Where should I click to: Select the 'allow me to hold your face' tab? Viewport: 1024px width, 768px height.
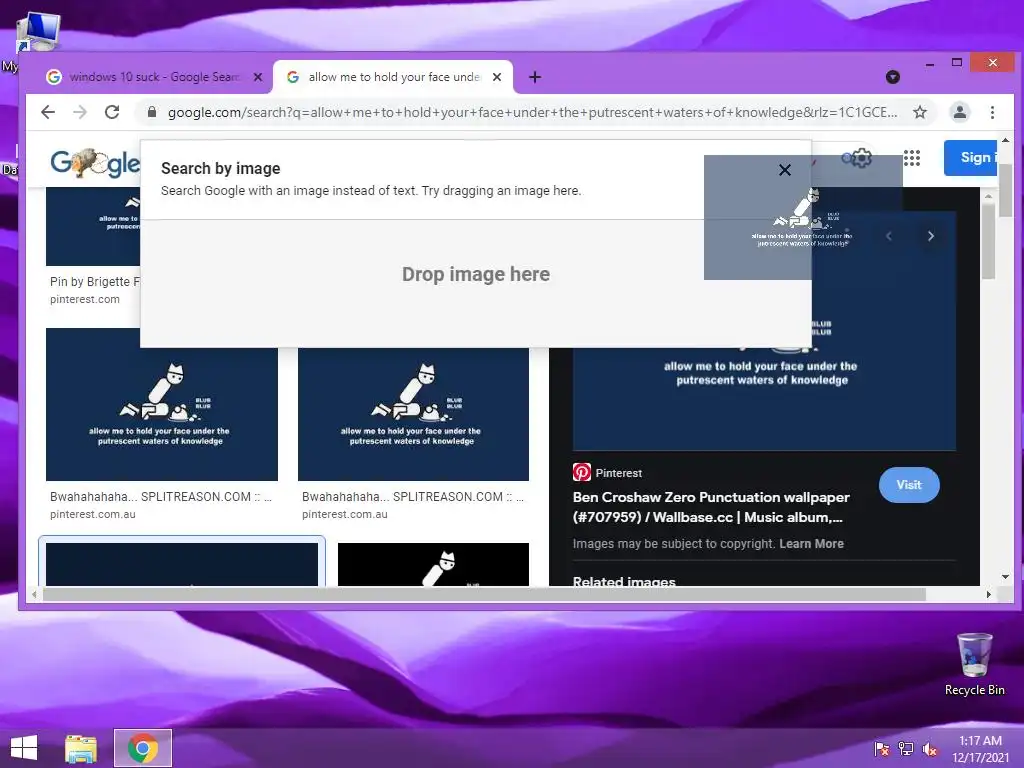point(393,77)
